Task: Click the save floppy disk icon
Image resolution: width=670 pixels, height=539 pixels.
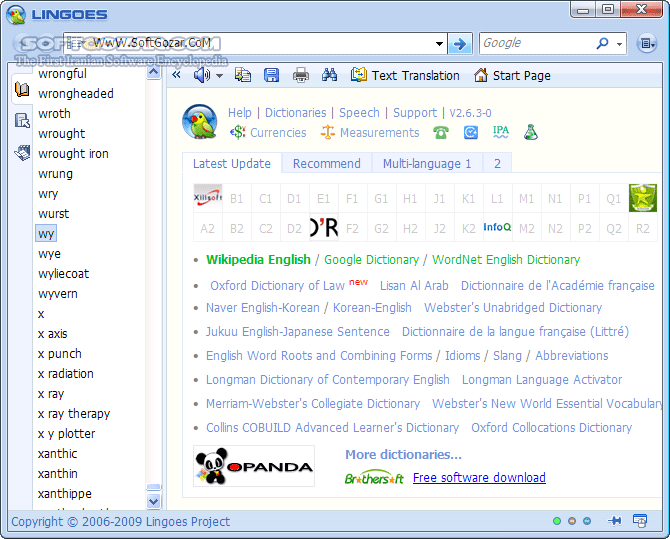Action: [271, 75]
